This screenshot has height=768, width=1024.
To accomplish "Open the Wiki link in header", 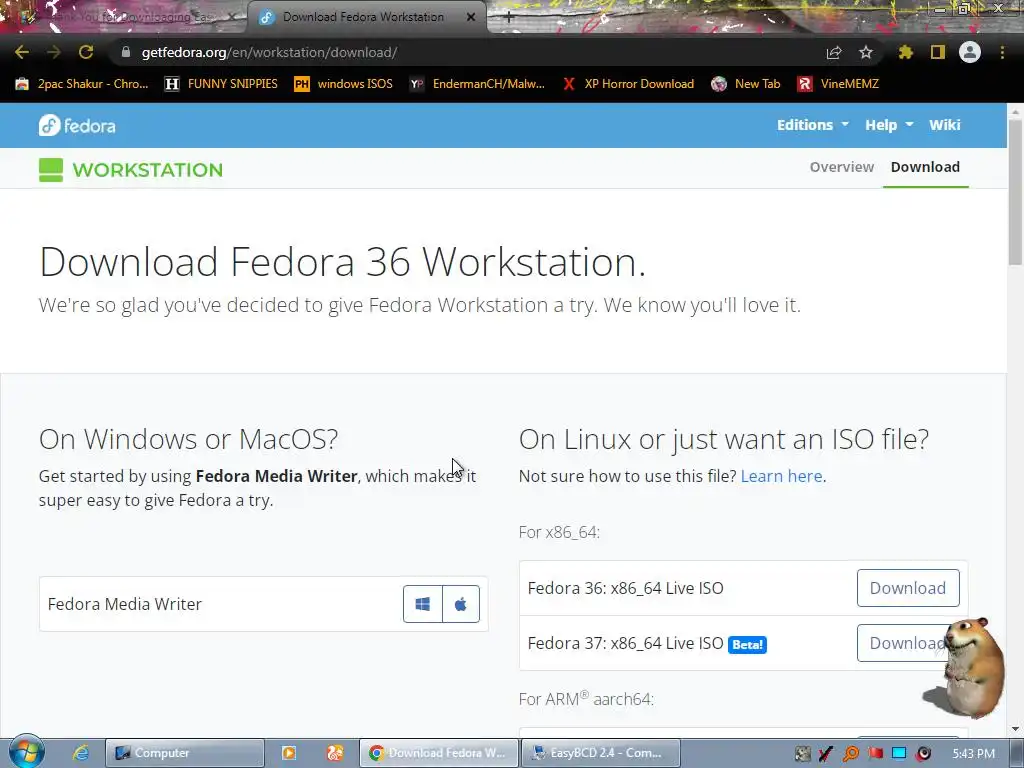I will (x=944, y=125).
